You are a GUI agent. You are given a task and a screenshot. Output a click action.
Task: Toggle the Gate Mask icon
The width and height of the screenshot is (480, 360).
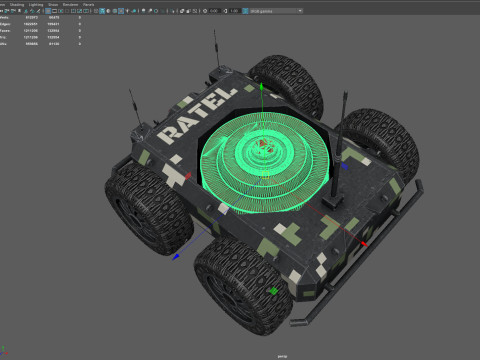67,11
